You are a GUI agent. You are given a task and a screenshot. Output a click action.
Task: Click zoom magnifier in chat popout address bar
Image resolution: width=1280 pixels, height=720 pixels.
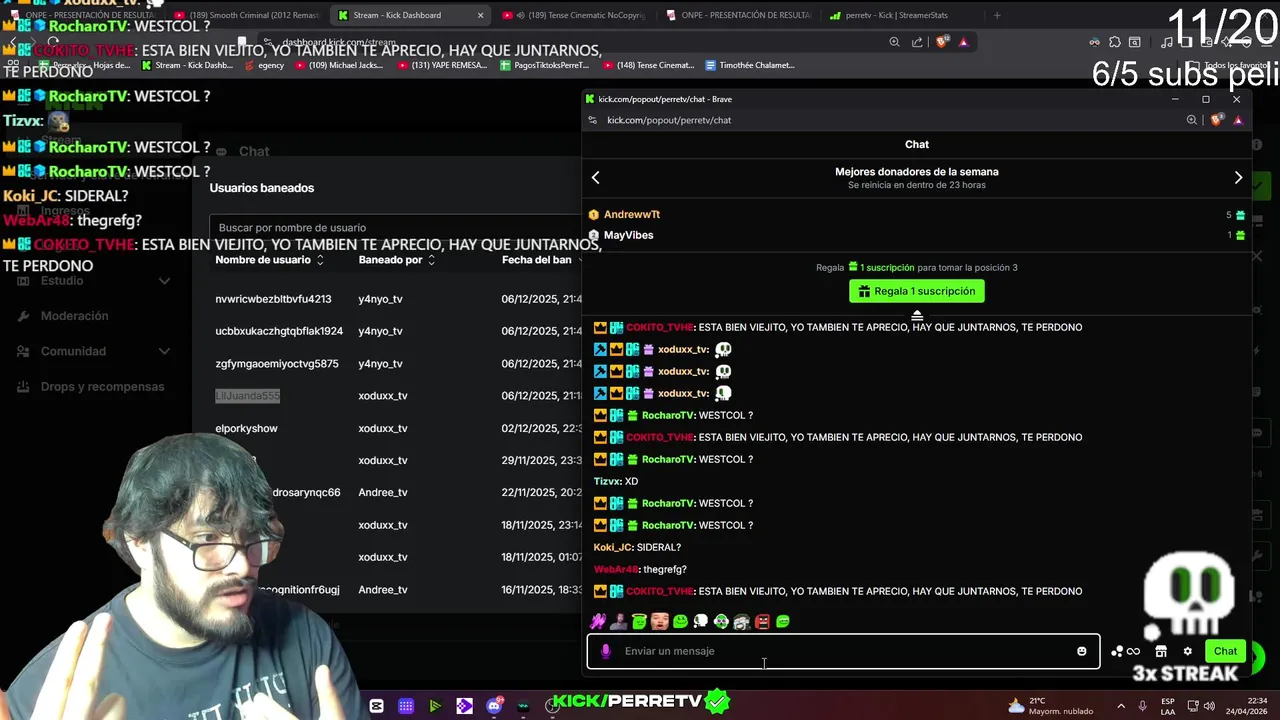pyautogui.click(x=1192, y=120)
